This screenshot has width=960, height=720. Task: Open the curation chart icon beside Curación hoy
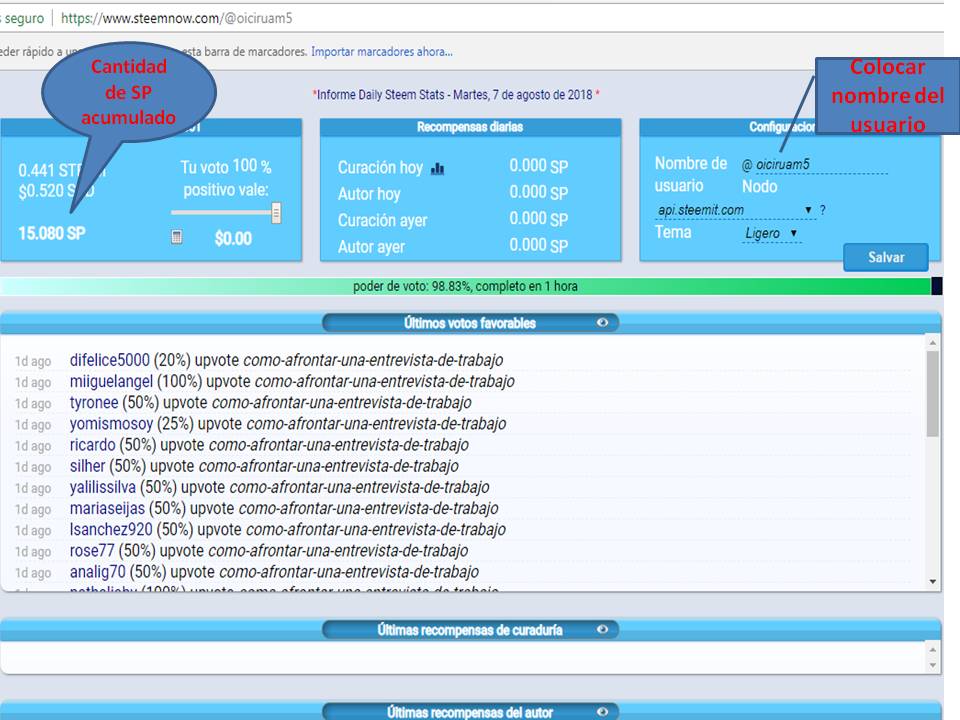tap(437, 168)
